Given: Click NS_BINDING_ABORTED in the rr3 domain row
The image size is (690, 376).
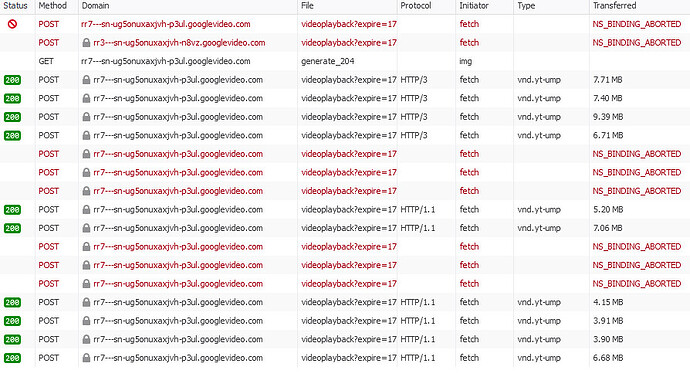Looking at the screenshot, I should (x=637, y=43).
